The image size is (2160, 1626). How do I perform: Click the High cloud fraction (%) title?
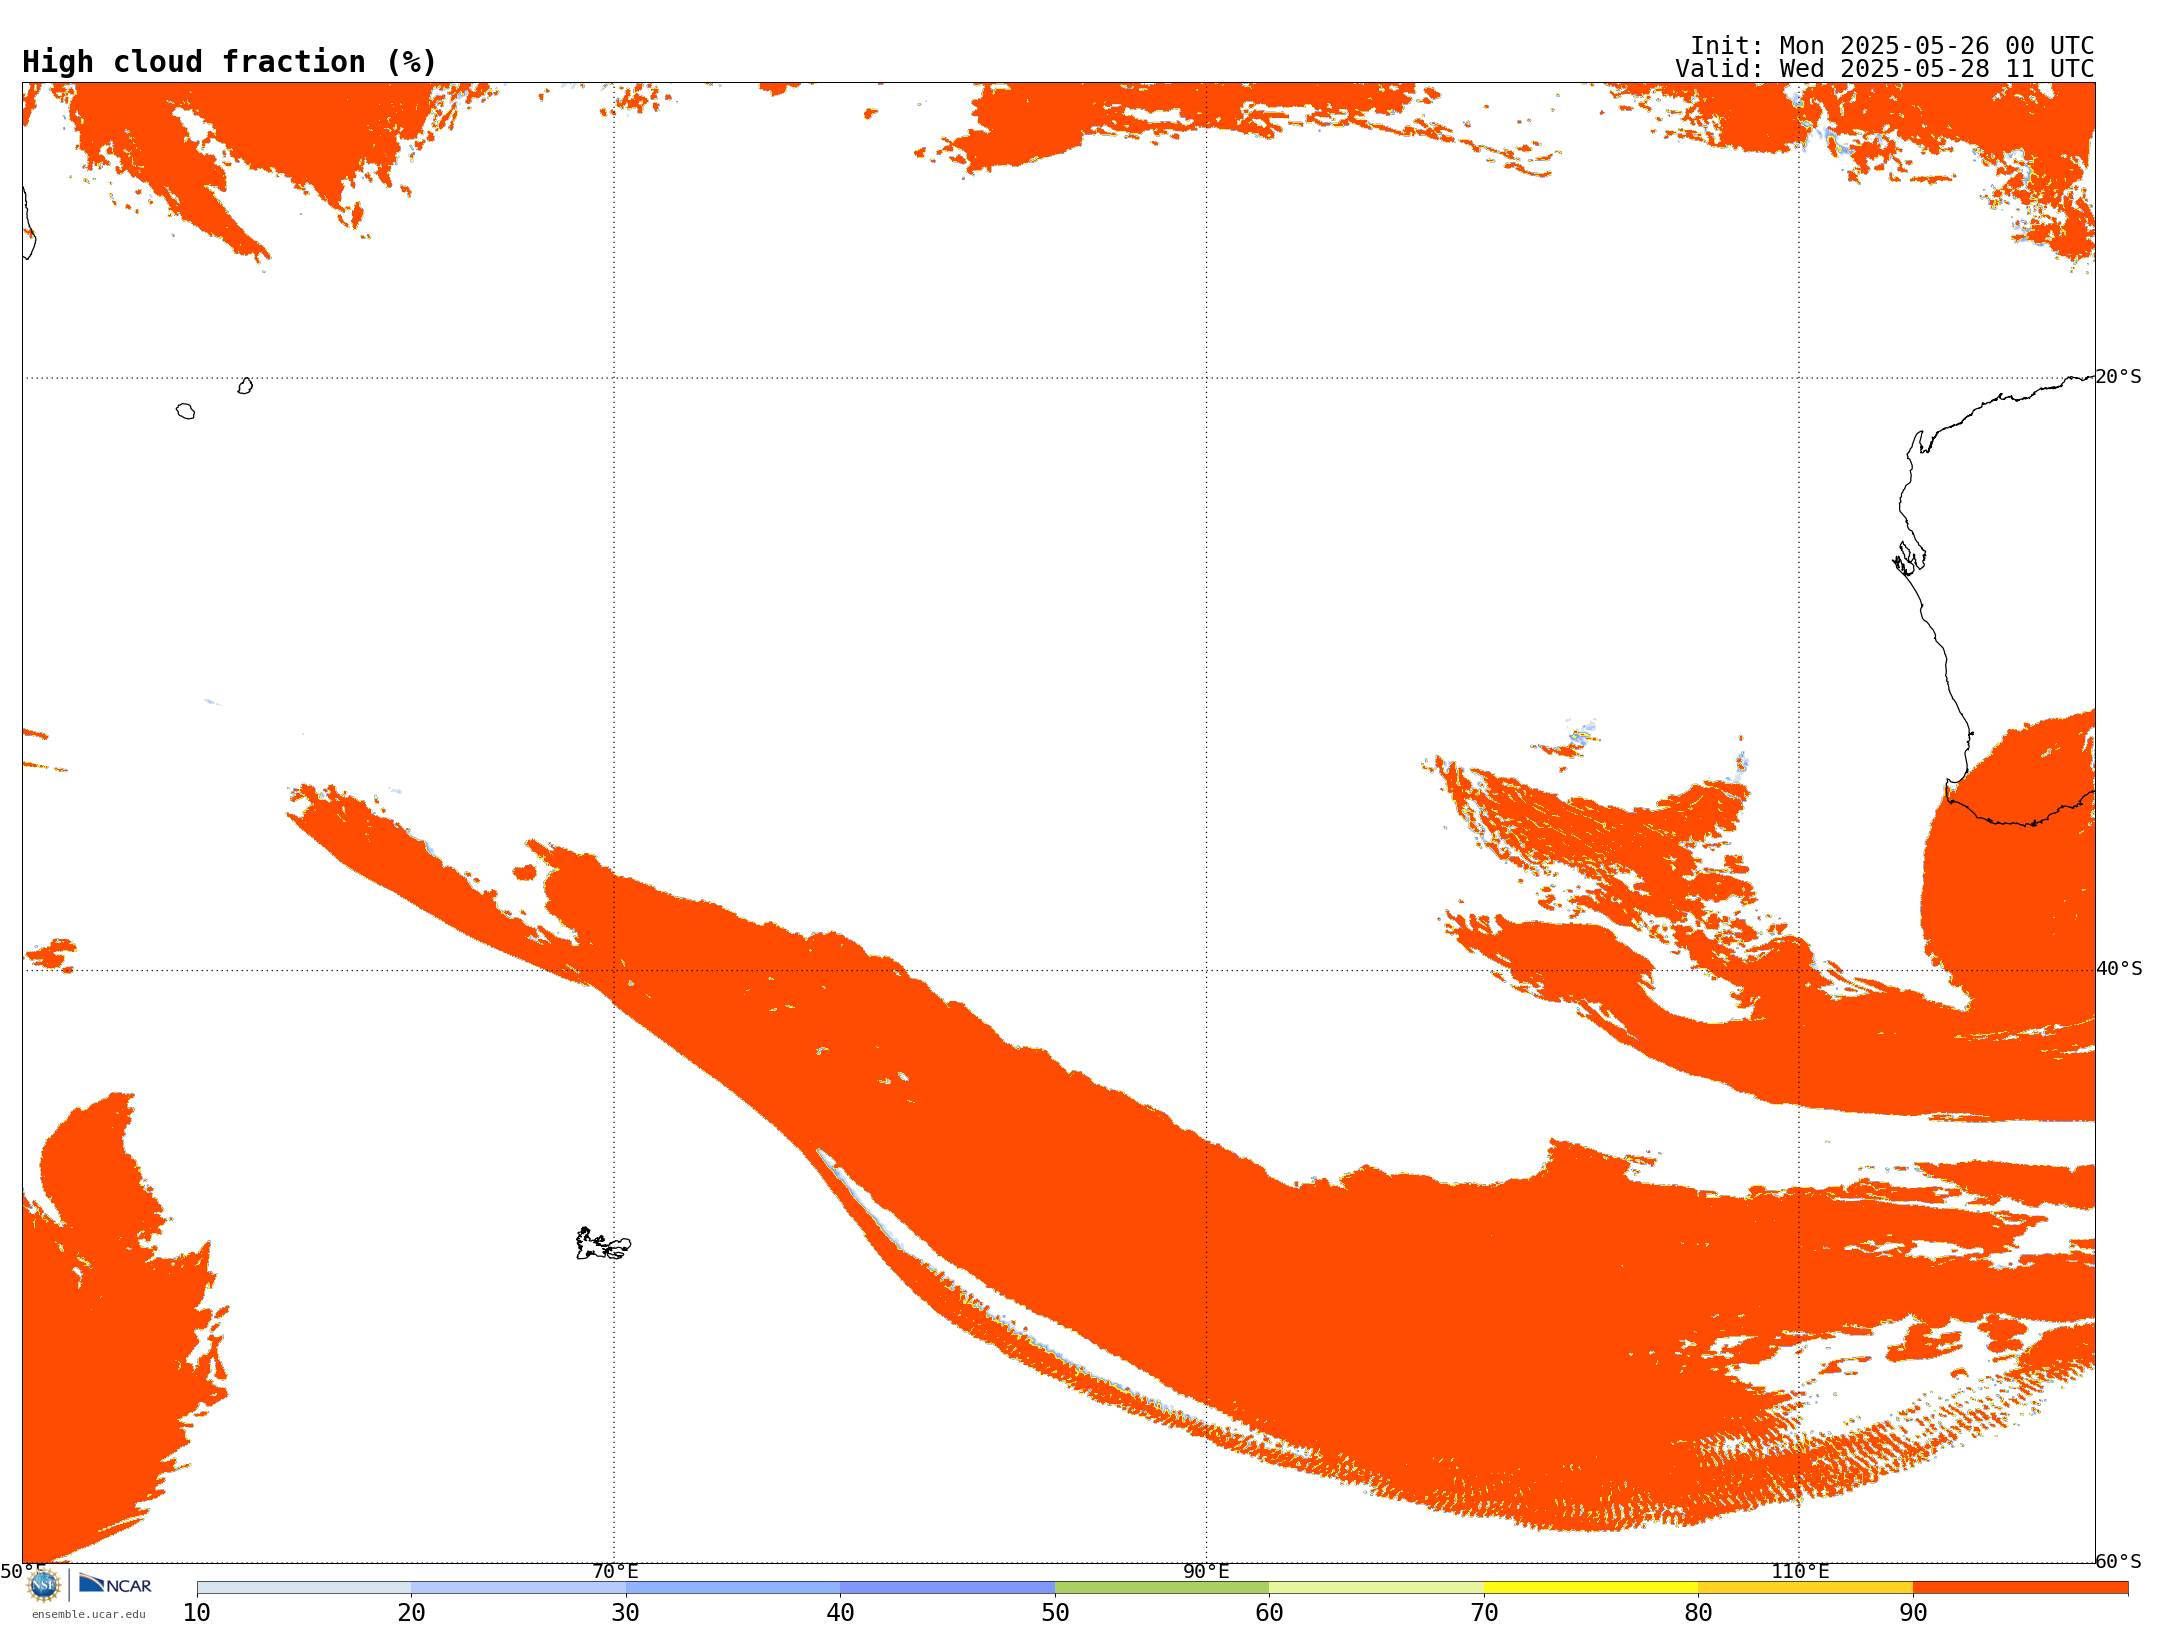point(229,62)
